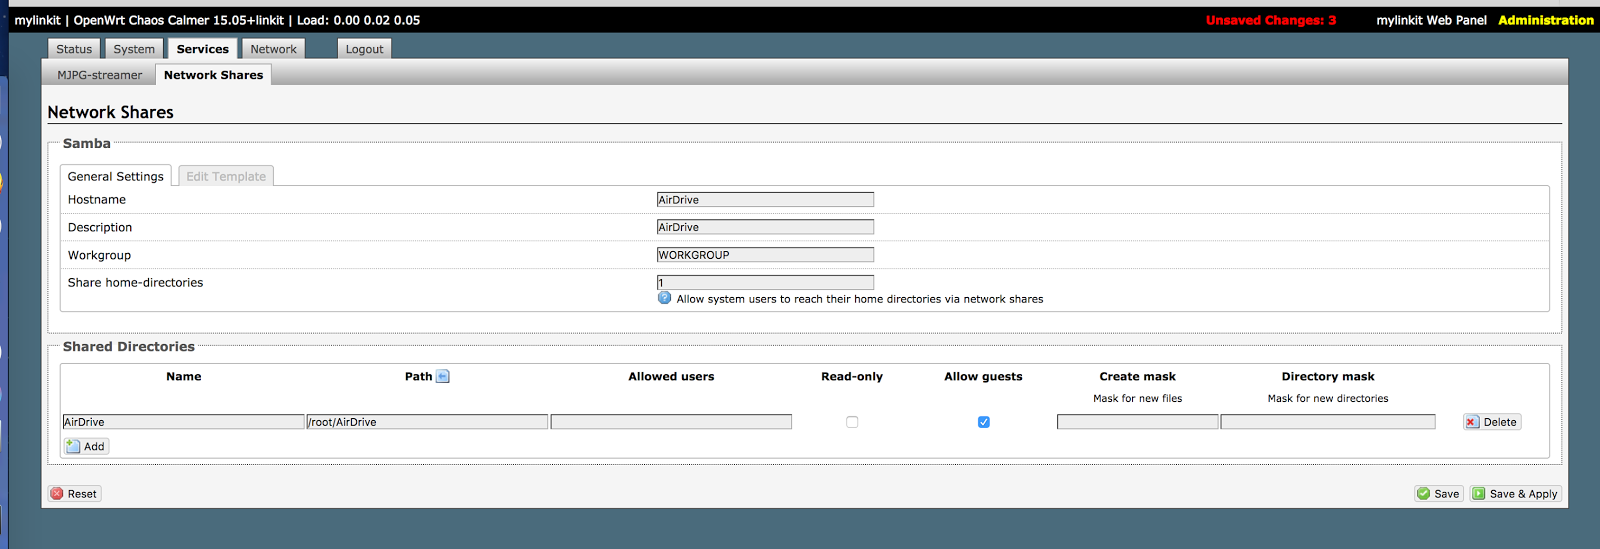Click the Mask for new files text
Image resolution: width=1600 pixels, height=549 pixels.
(x=1137, y=399)
